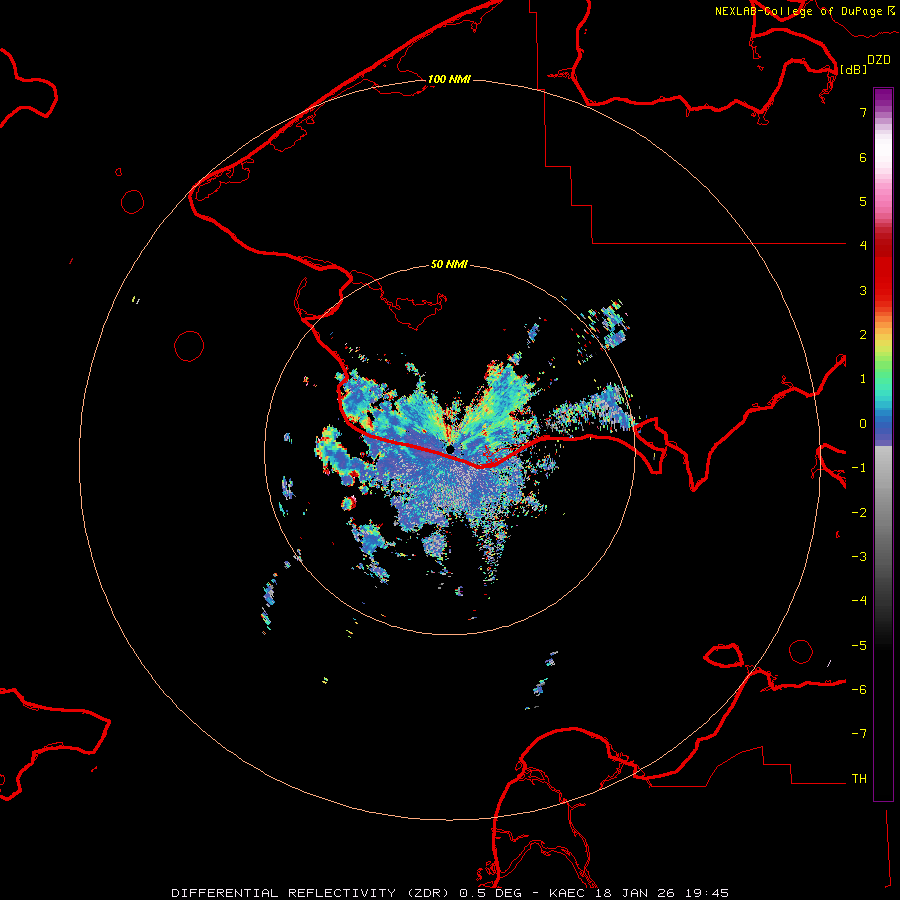Click the 50 NMI range ring label
The width and height of the screenshot is (900, 900).
tap(449, 265)
